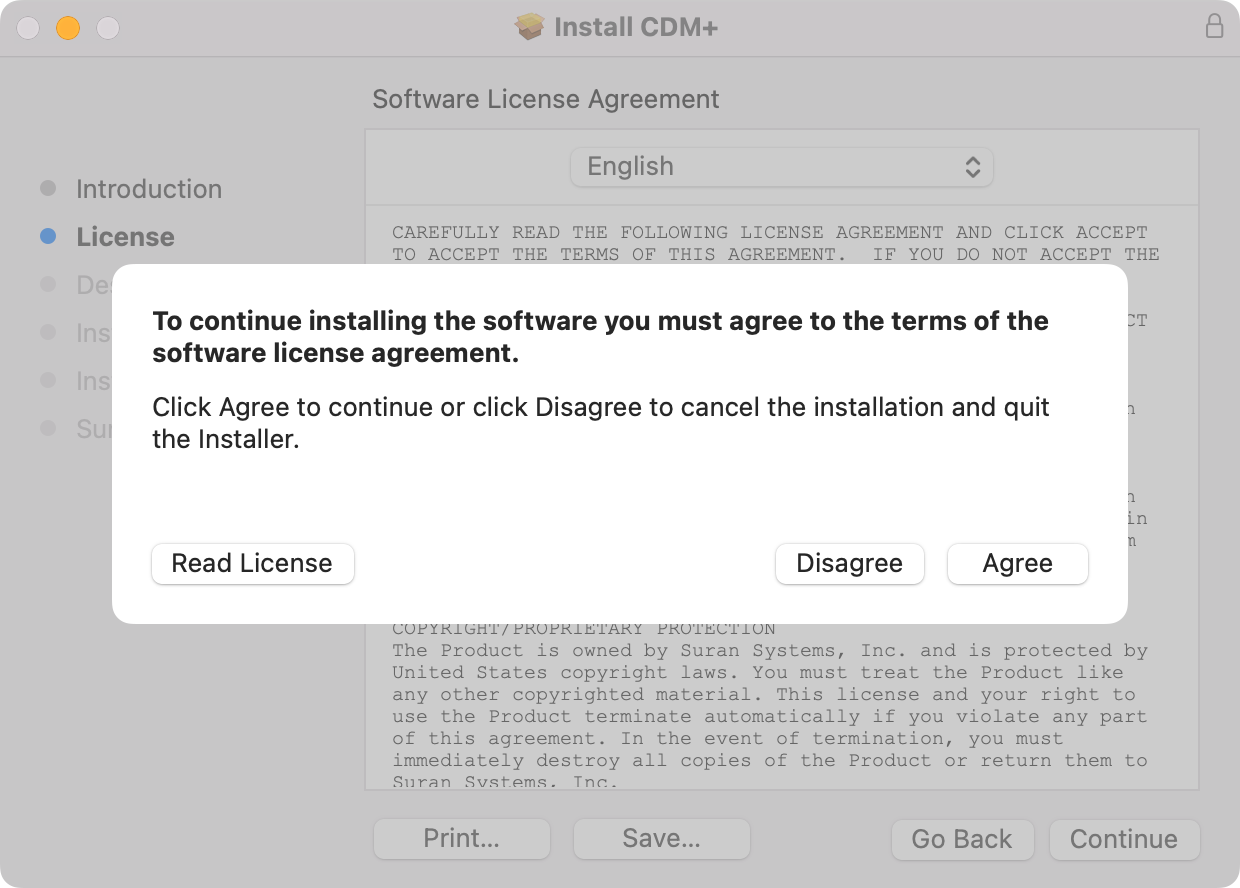Select the Introduction step in the sidebar

click(x=149, y=189)
